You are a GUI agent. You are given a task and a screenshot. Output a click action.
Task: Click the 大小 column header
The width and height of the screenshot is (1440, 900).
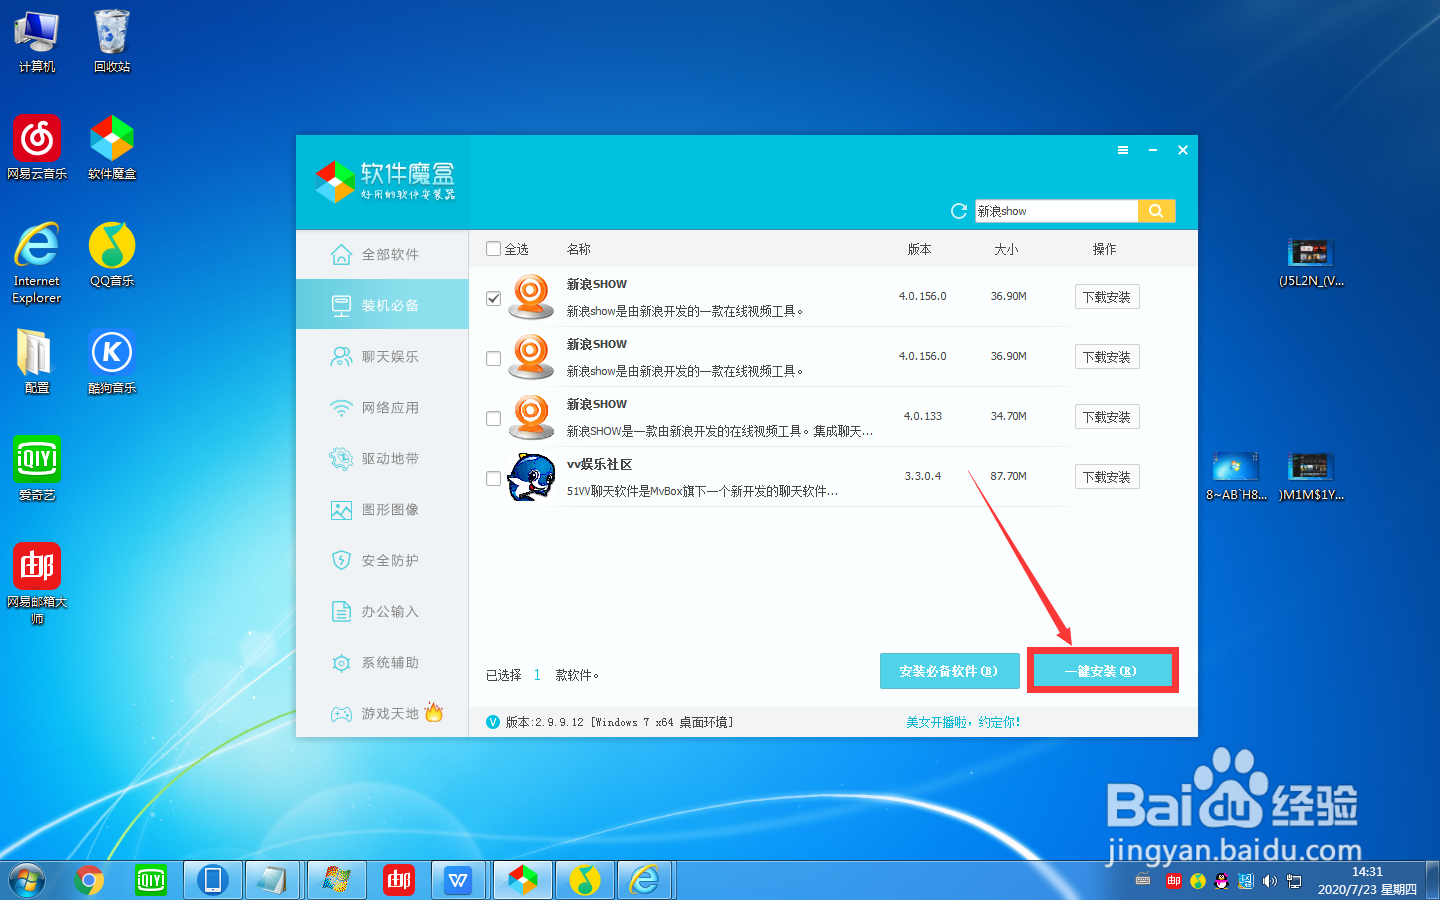click(1006, 249)
